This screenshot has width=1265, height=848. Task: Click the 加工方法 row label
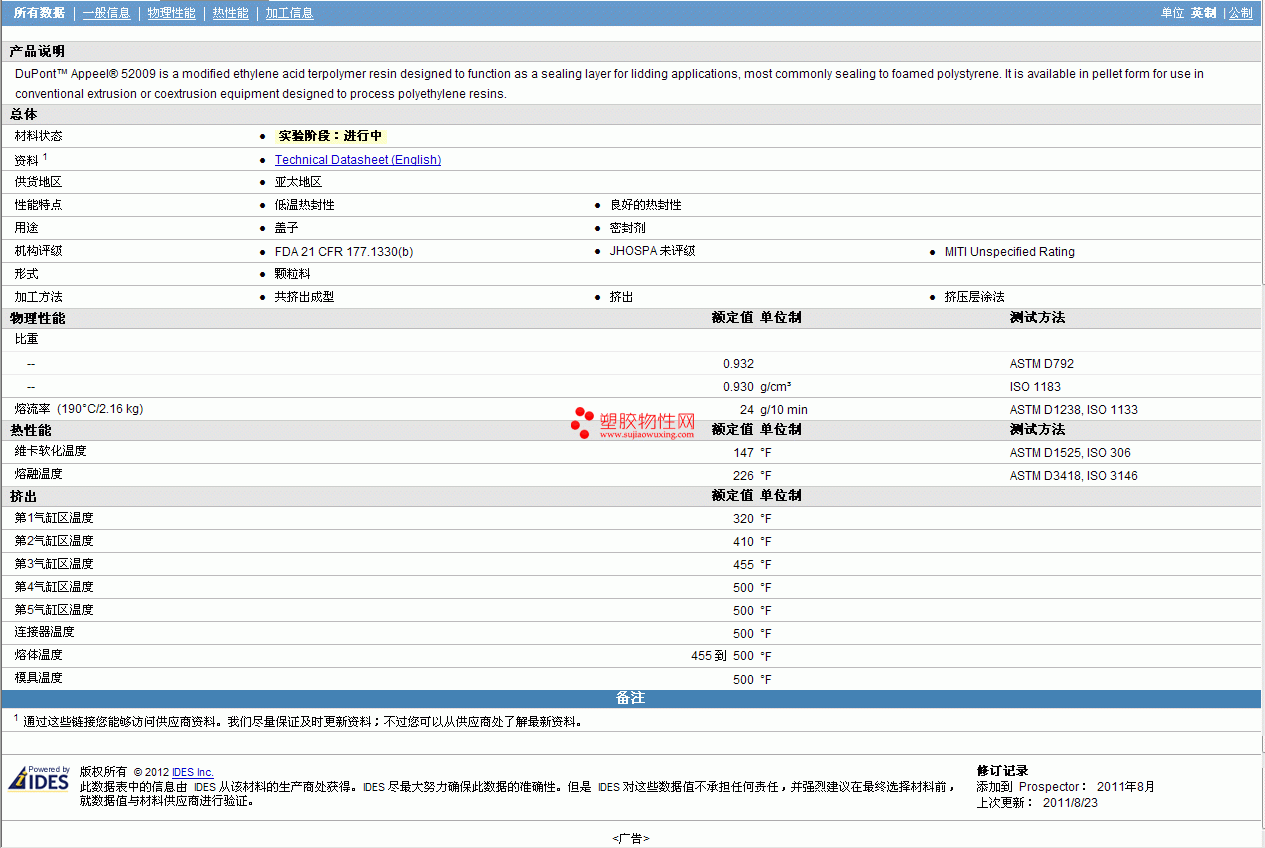(38, 297)
